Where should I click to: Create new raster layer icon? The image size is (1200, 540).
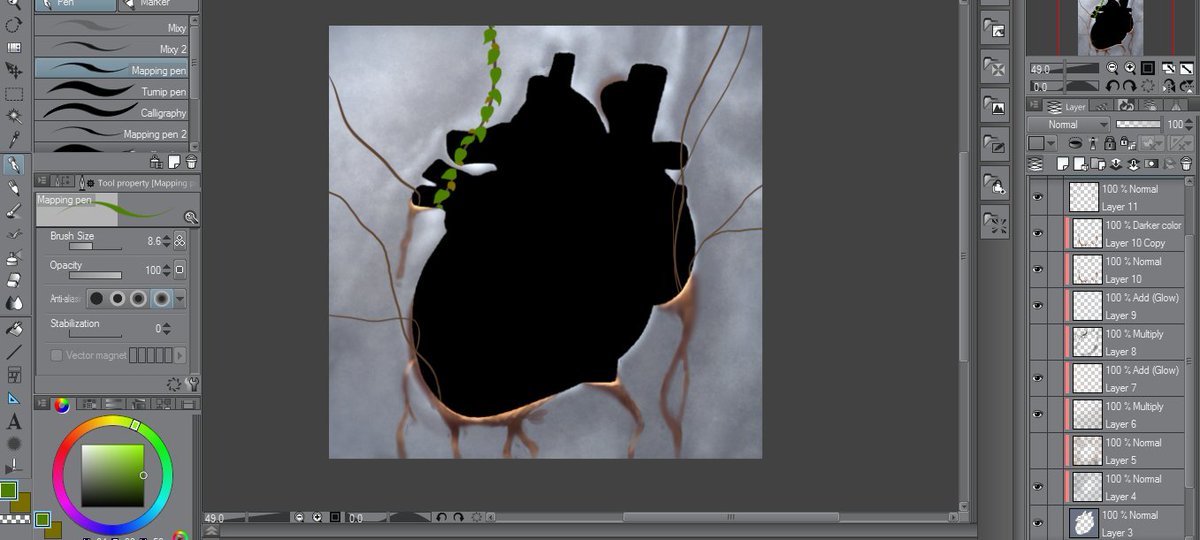[x=1064, y=163]
